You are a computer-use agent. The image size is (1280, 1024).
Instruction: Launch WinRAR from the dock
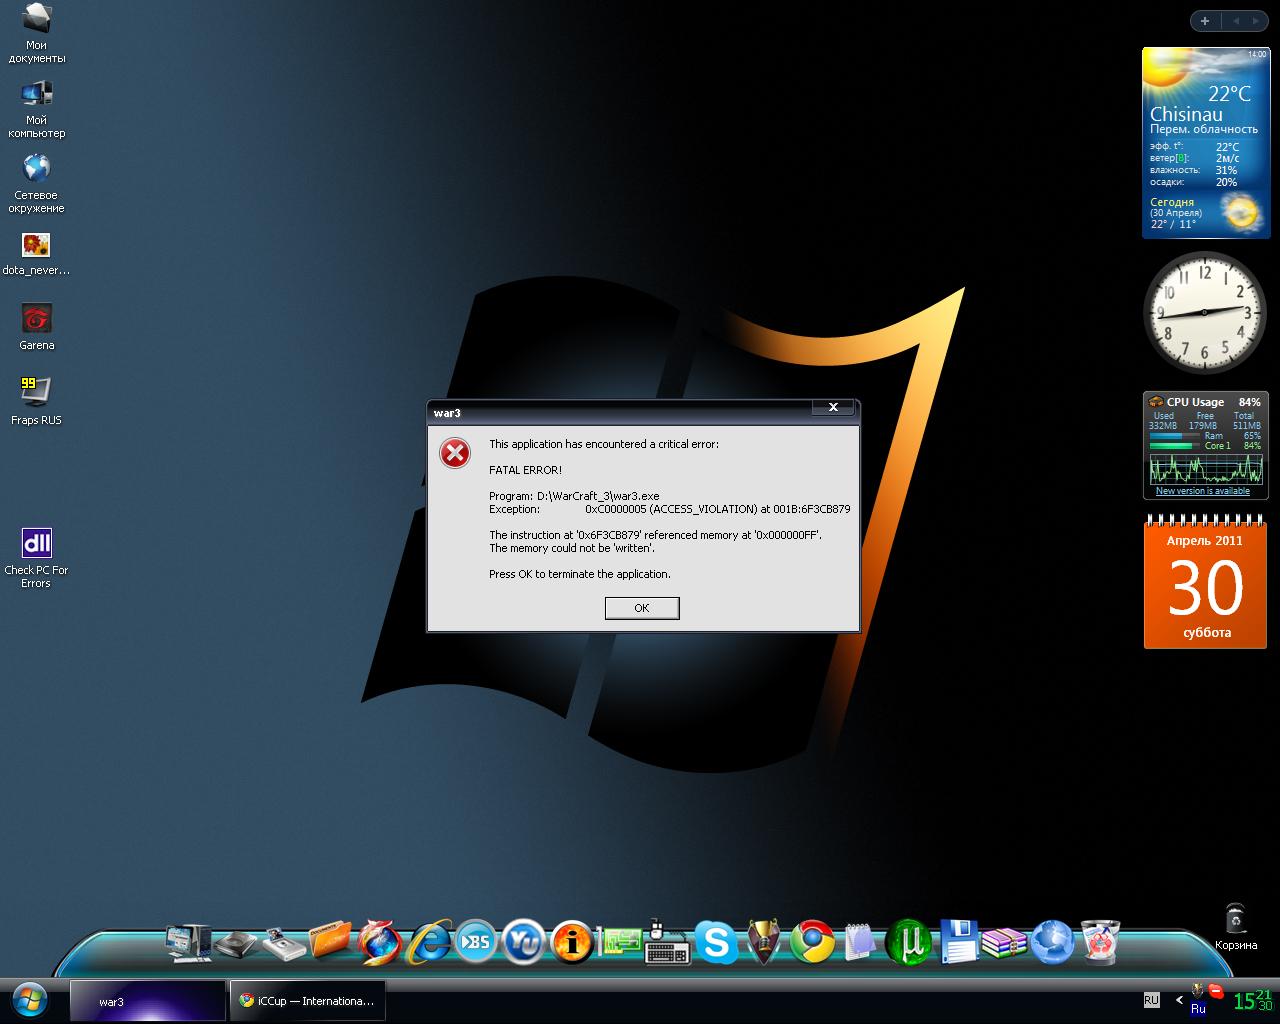1004,942
